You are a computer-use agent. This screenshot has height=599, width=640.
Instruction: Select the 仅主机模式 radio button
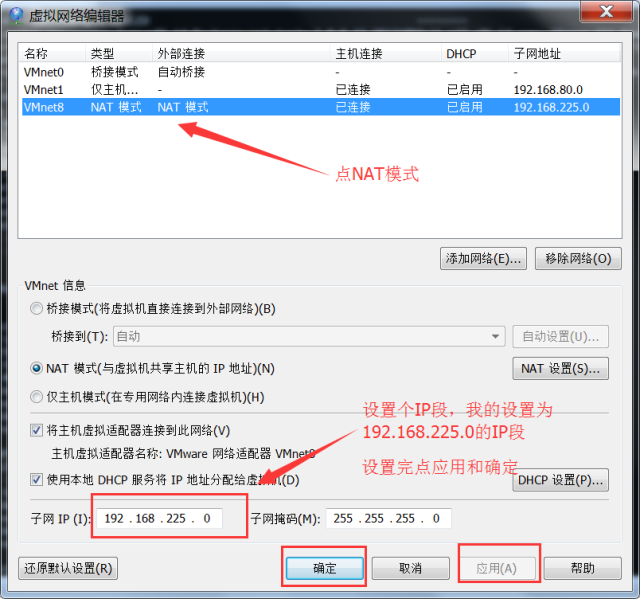coord(36,397)
